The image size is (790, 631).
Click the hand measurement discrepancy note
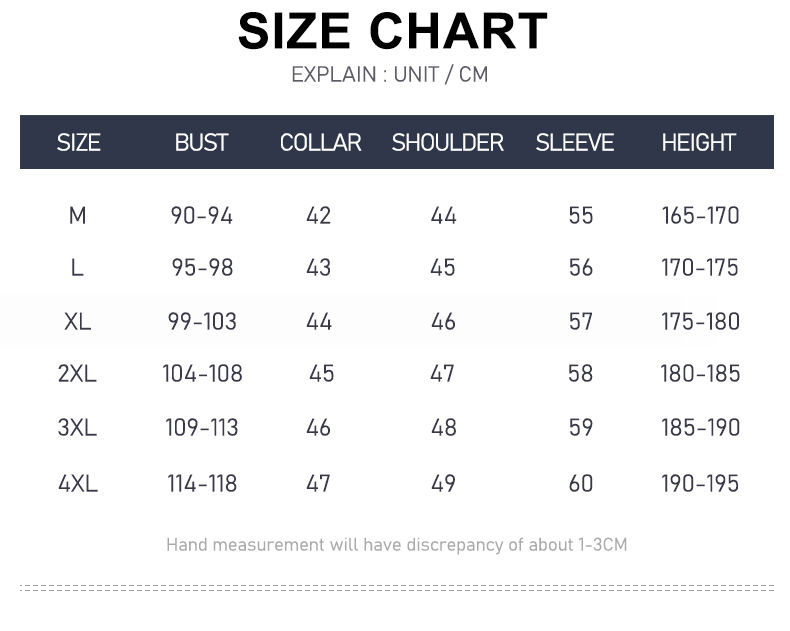coord(396,545)
